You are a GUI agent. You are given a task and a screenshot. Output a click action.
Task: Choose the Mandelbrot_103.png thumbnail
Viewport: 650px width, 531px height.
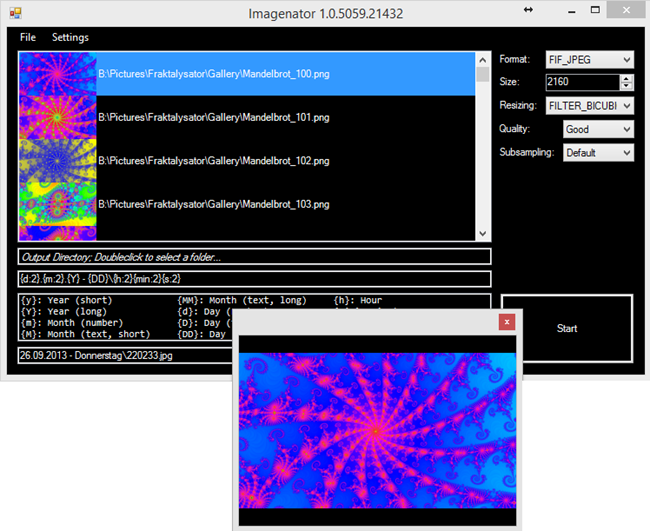tap(57, 203)
